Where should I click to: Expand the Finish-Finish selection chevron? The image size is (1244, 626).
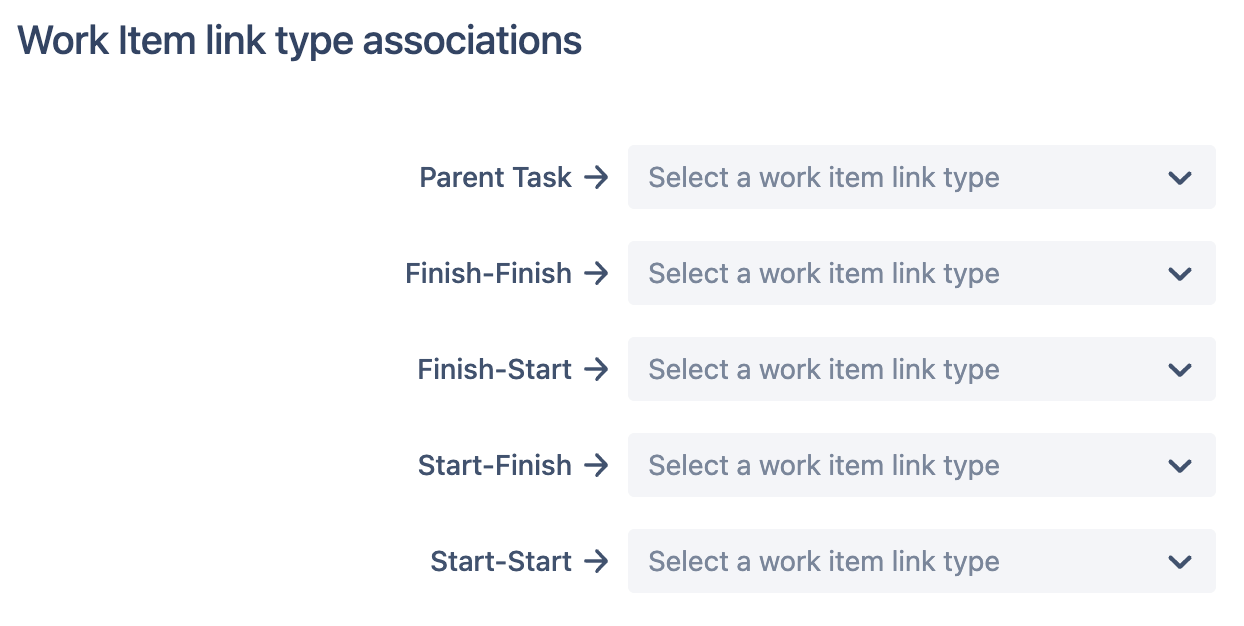coord(1180,273)
